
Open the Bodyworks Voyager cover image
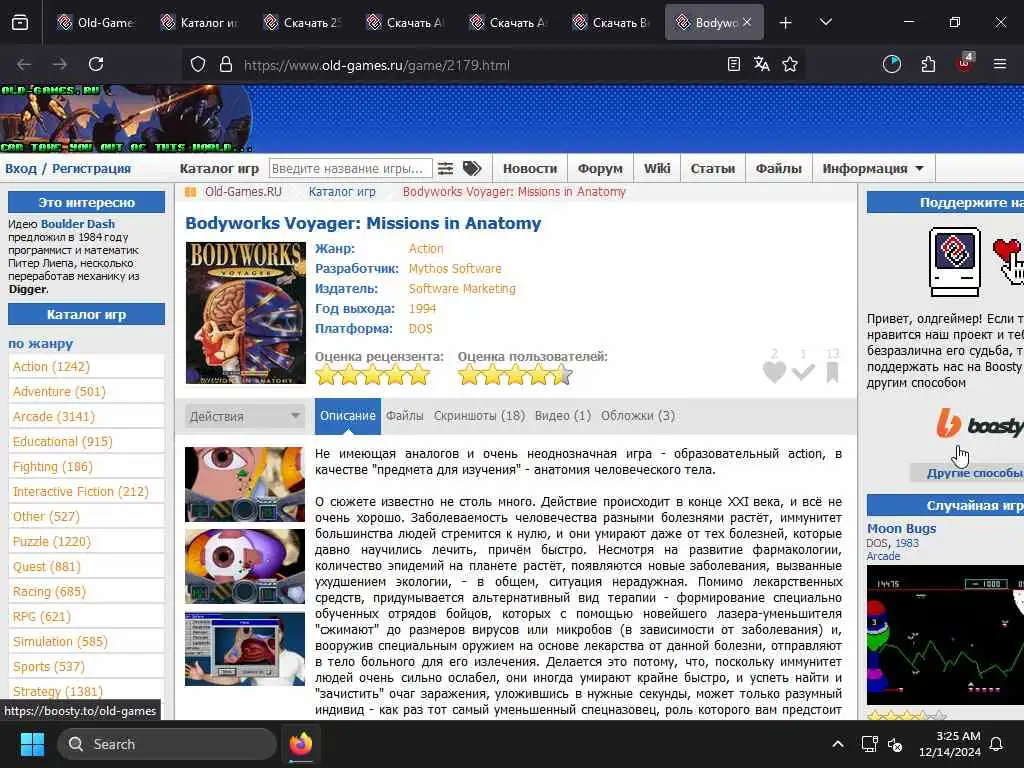(x=246, y=313)
